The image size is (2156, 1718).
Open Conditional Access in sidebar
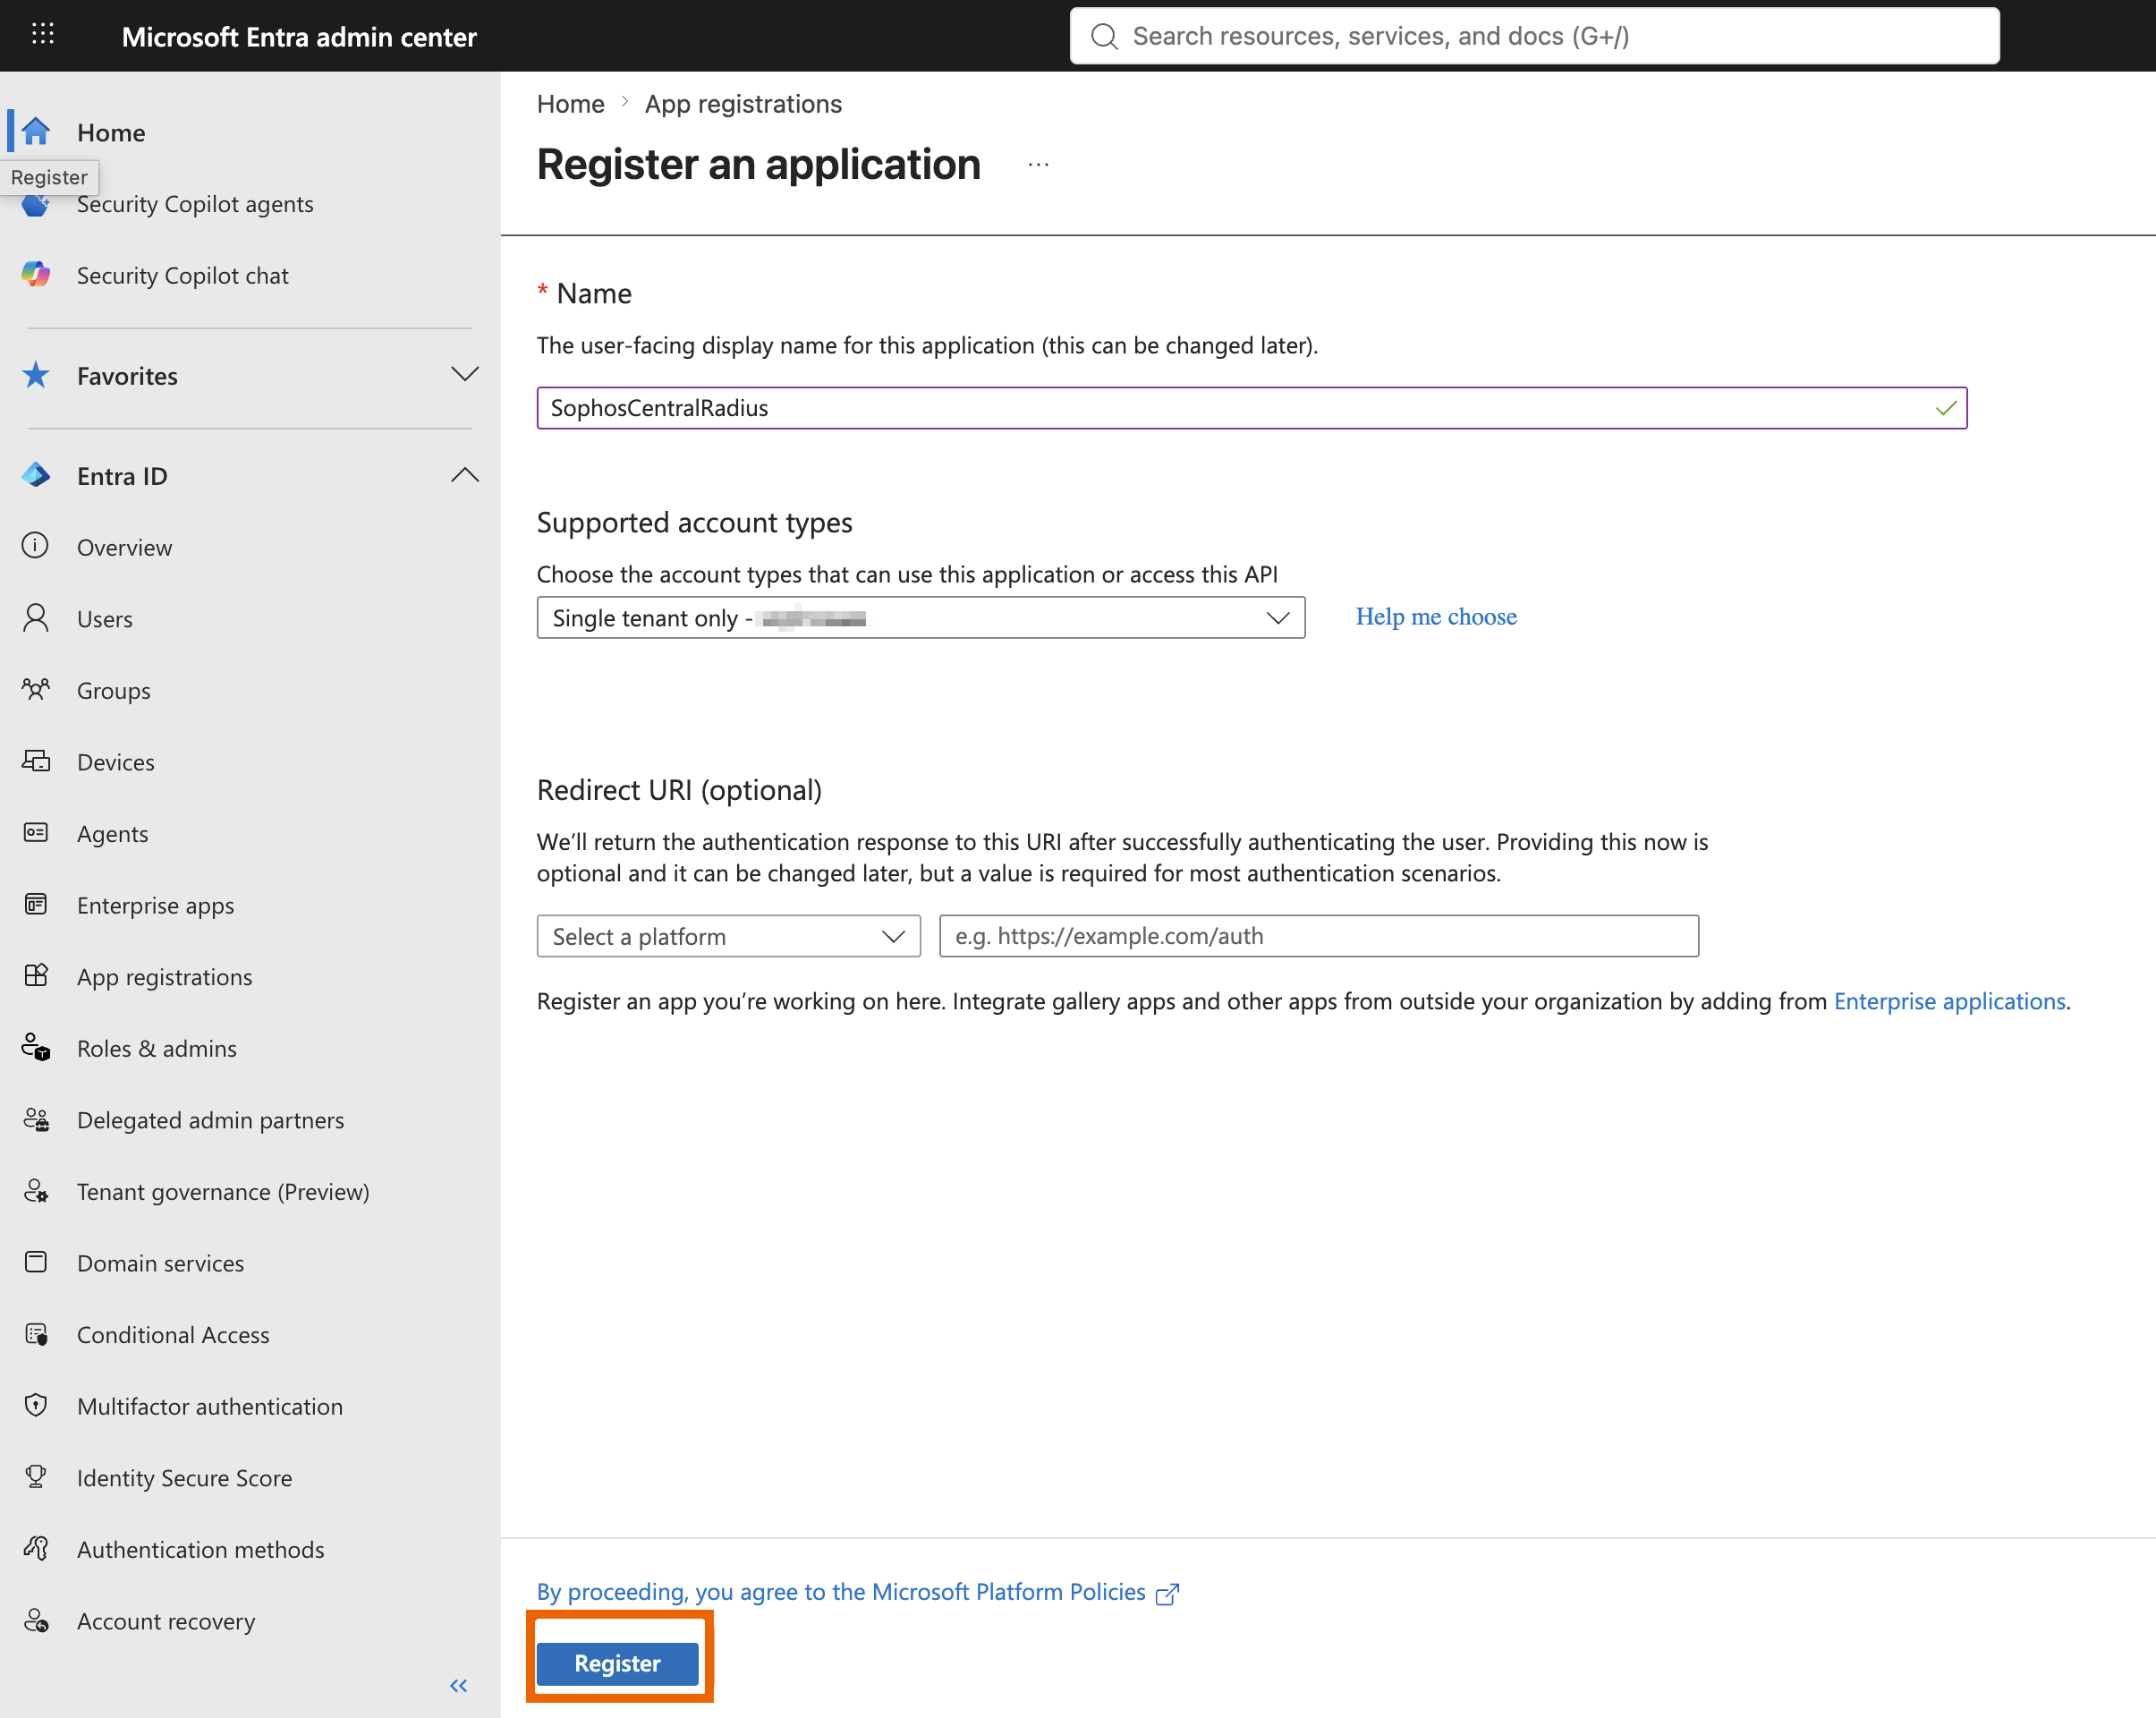pos(173,1335)
